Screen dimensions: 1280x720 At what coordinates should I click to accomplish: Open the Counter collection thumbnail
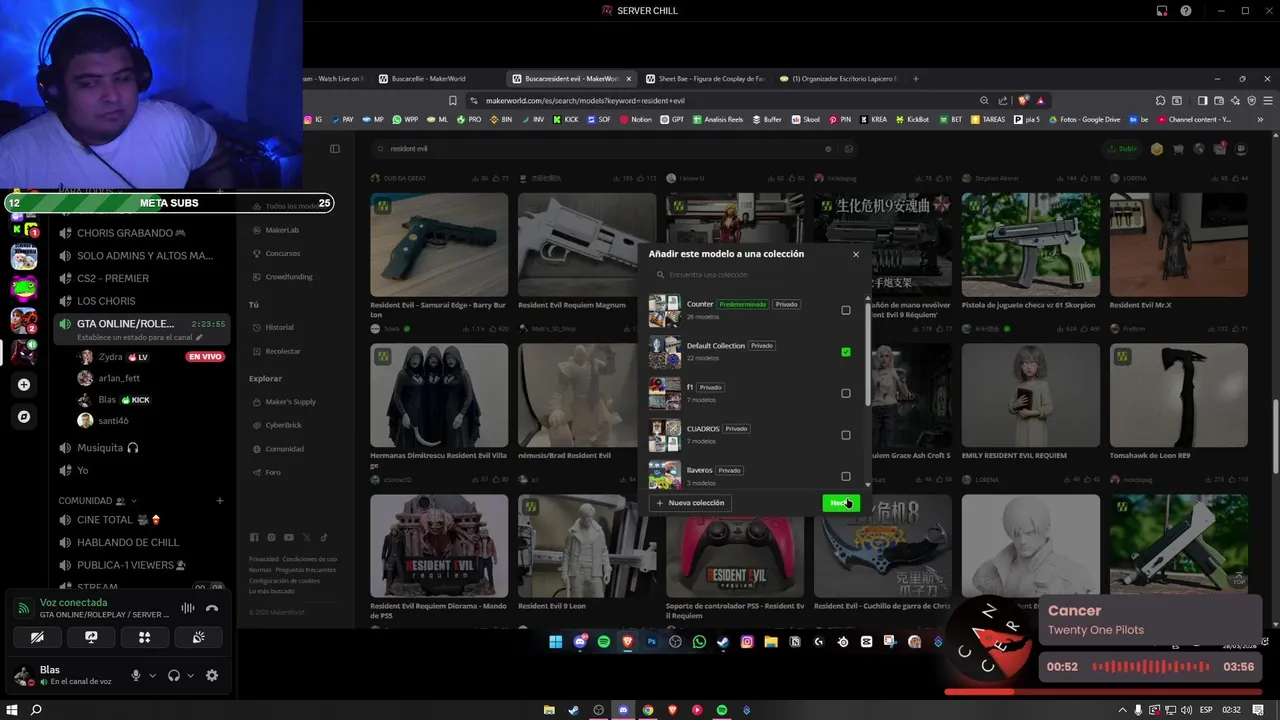664,310
